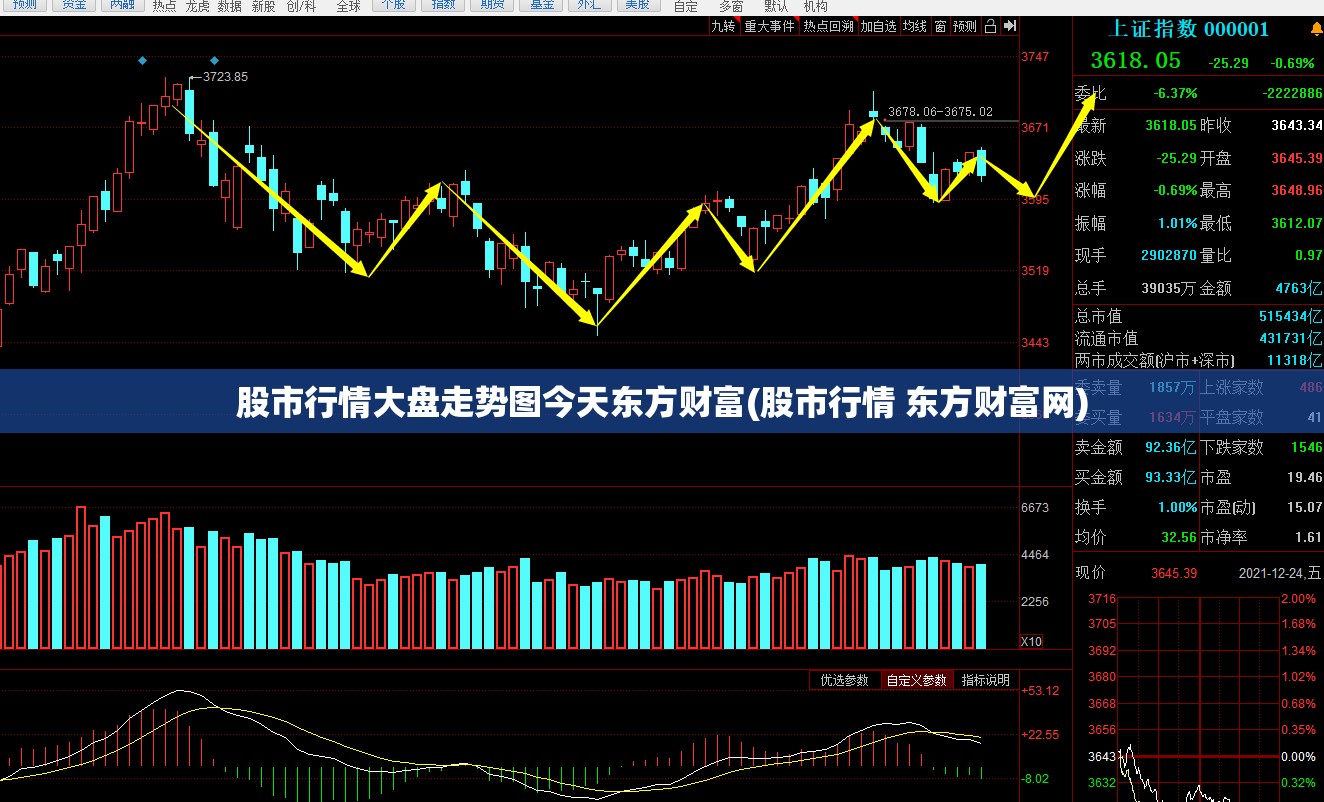Click the right blue diamond event marker
Screen dimensions: 1324x802
coord(214,61)
